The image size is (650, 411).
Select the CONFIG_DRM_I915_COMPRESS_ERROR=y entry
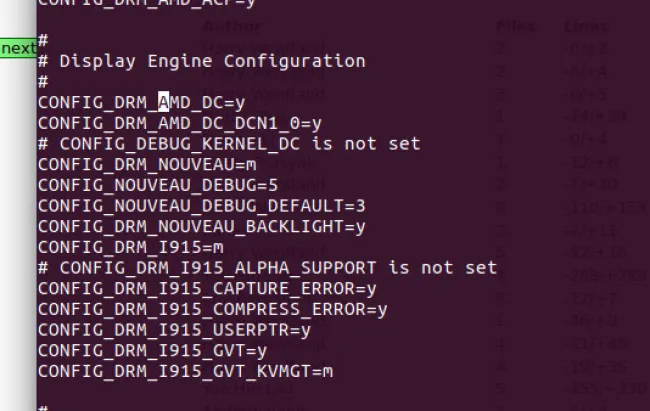pos(213,309)
